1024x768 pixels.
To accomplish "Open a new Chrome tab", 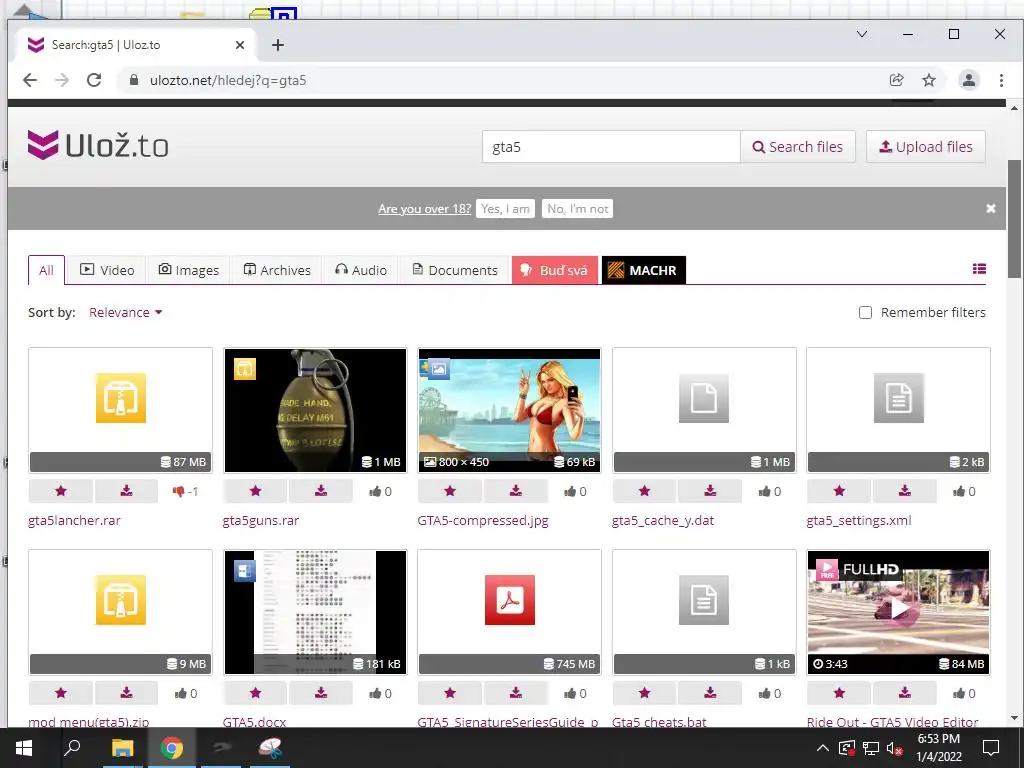I will [x=278, y=45].
